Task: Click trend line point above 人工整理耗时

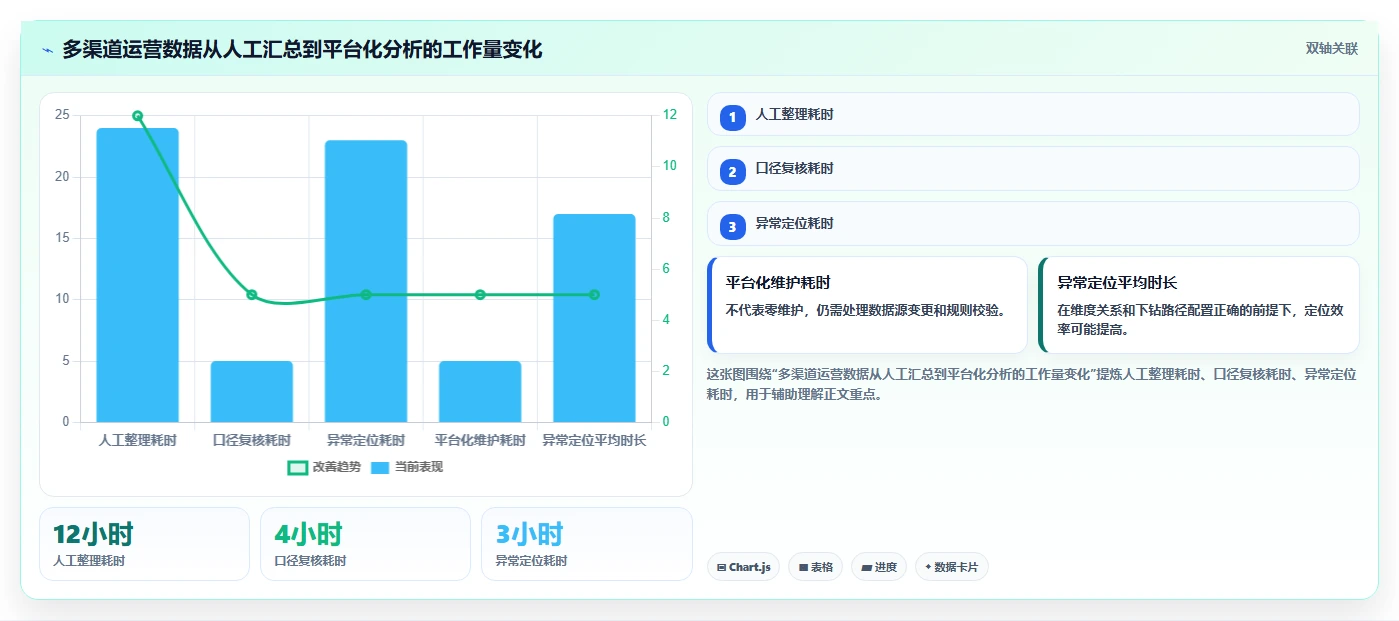Action: pyautogui.click(x=137, y=116)
